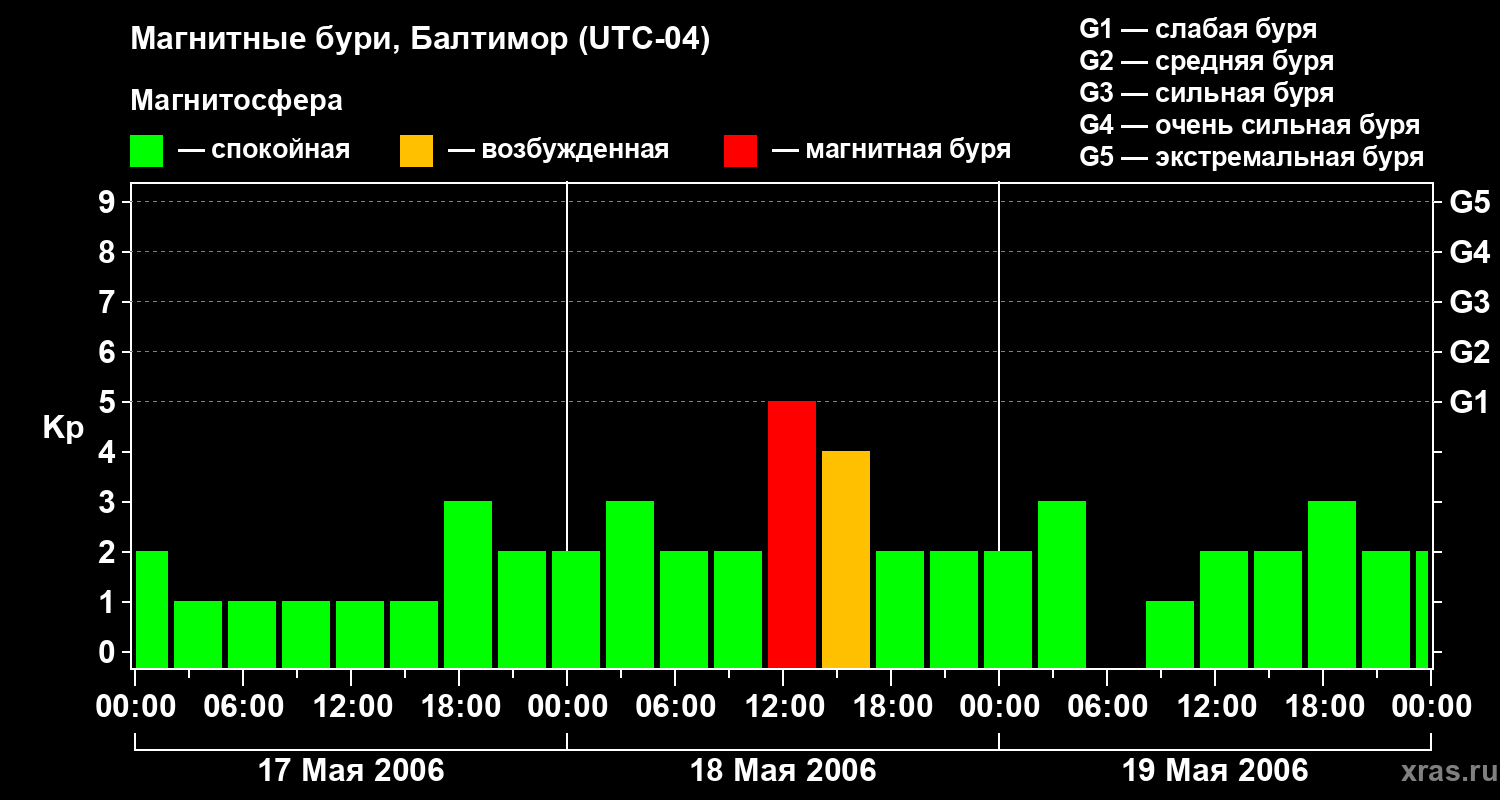Click the 09:00 Kp 1 bar on 19 Мая
The height and width of the screenshot is (800, 1500).
pos(1170,635)
